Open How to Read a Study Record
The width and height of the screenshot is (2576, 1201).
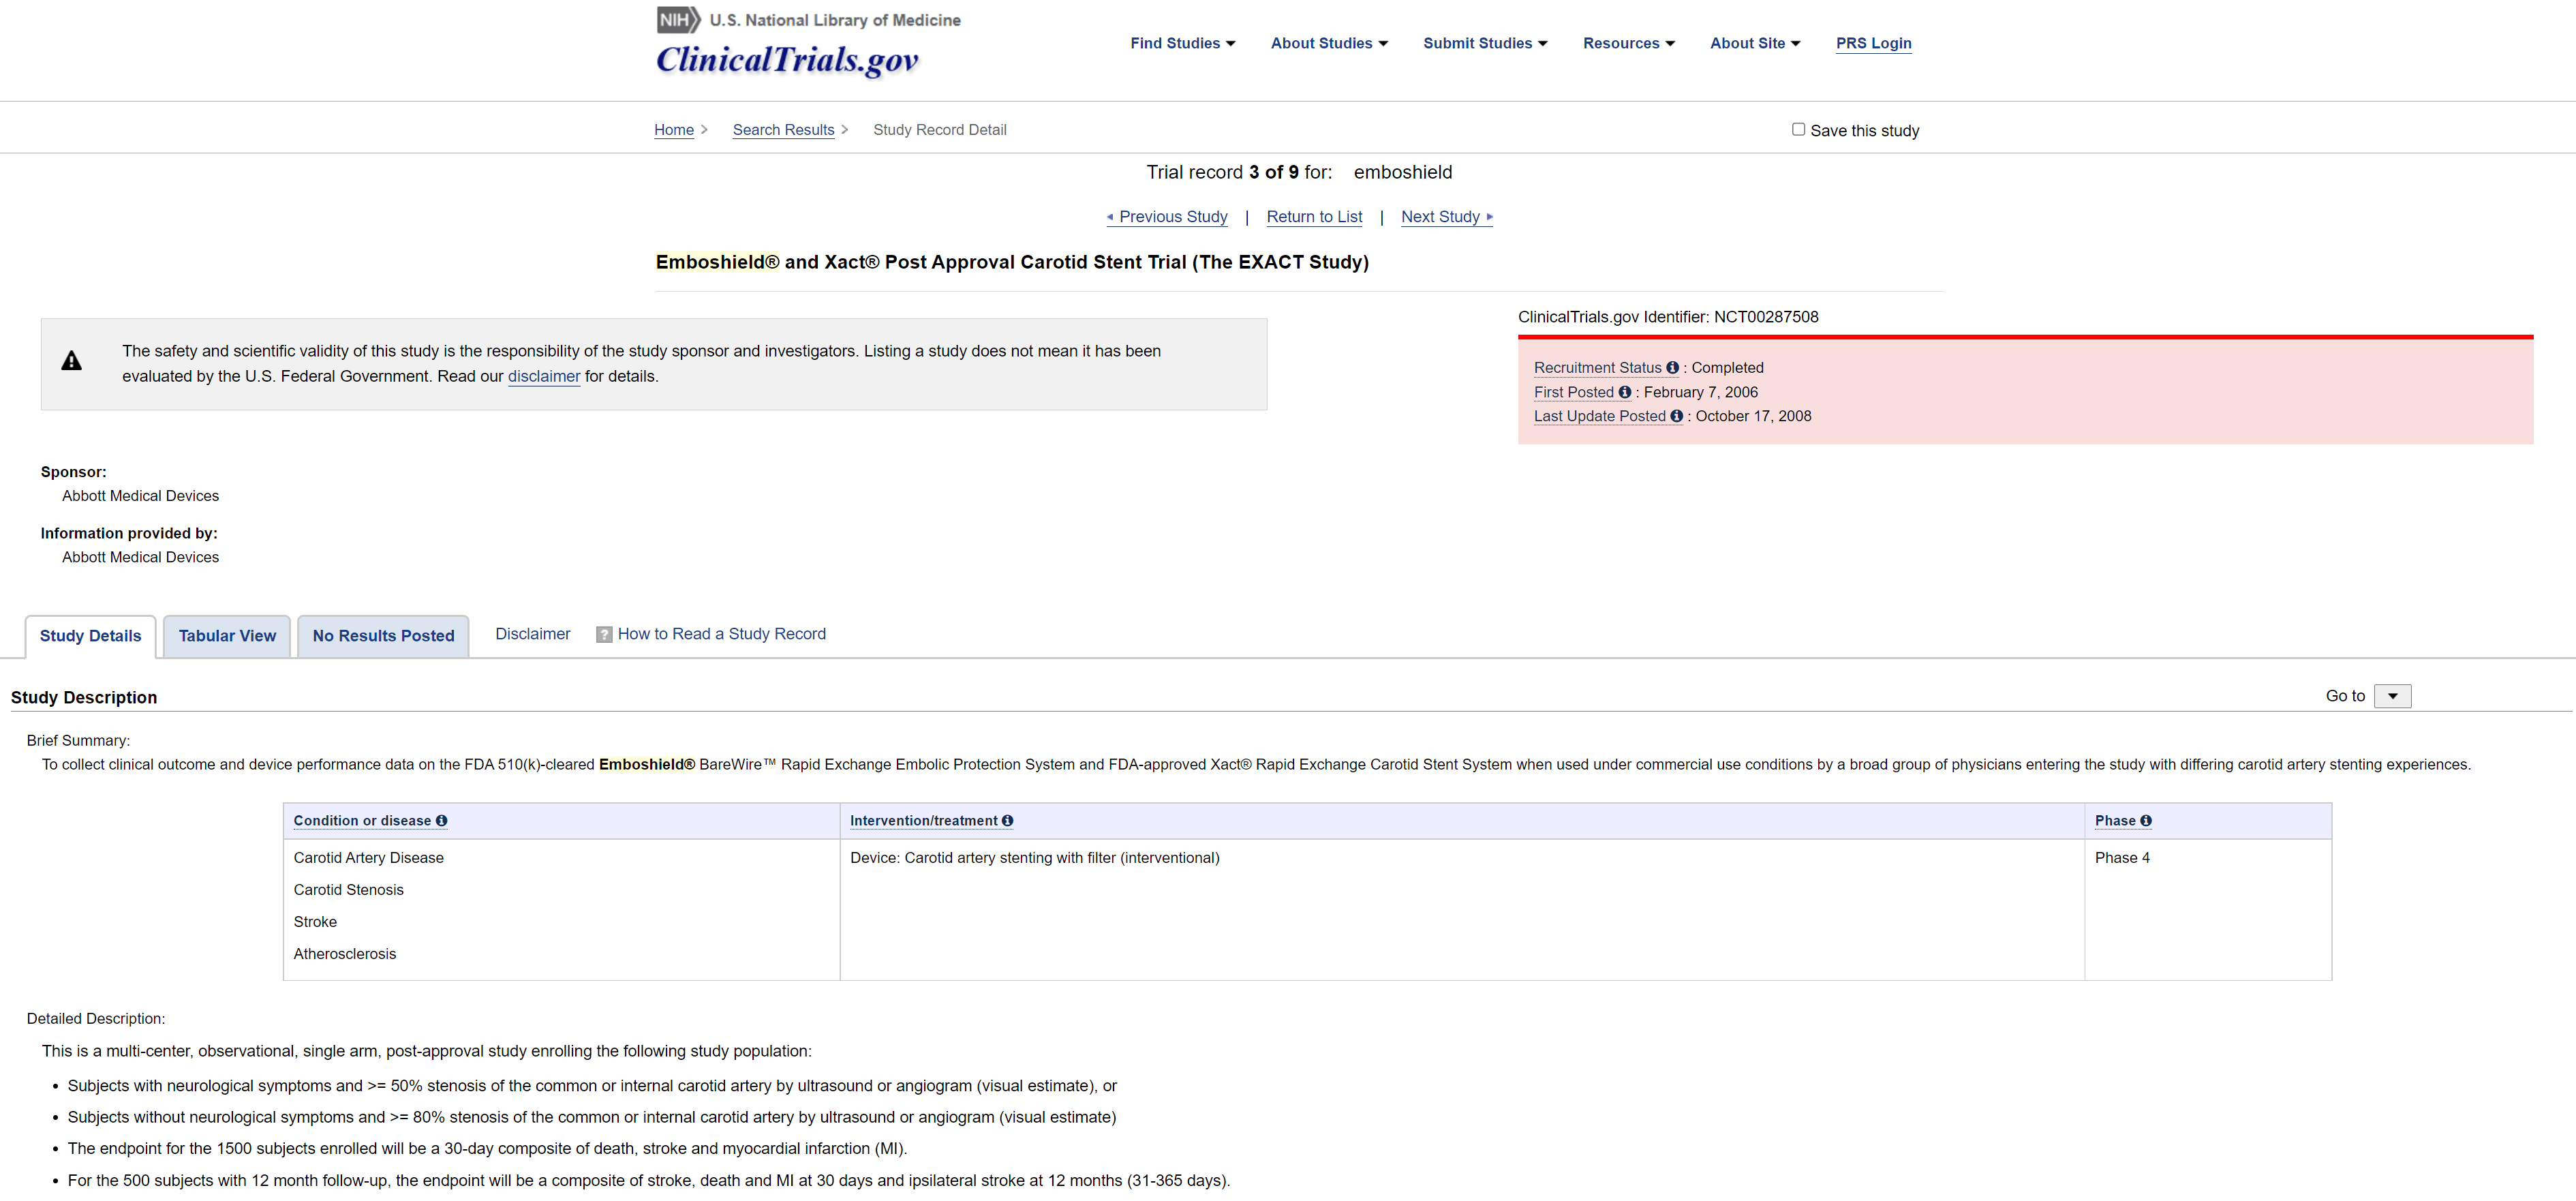(x=722, y=634)
